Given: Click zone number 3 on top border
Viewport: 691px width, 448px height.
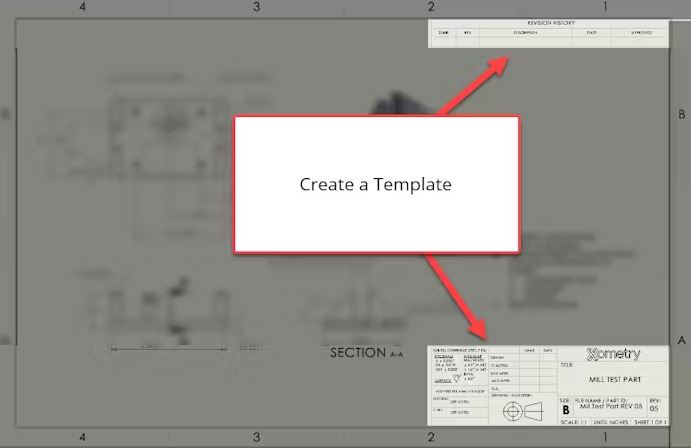Looking at the screenshot, I should tap(257, 7).
